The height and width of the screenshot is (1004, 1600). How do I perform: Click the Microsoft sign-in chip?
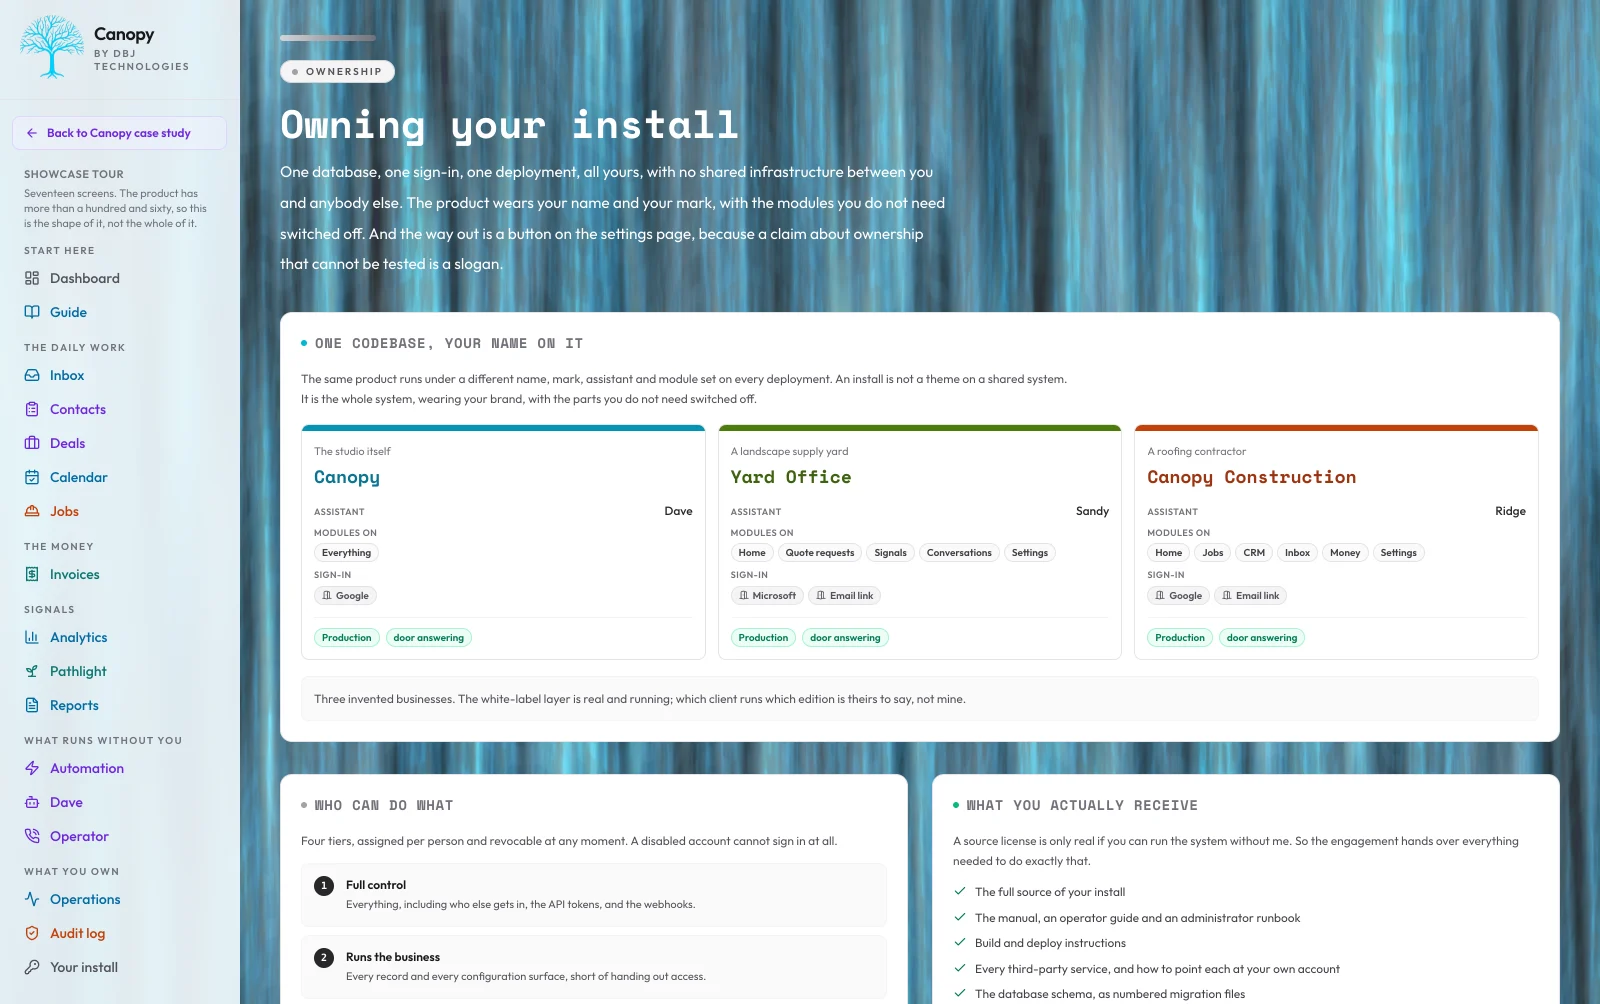767,596
